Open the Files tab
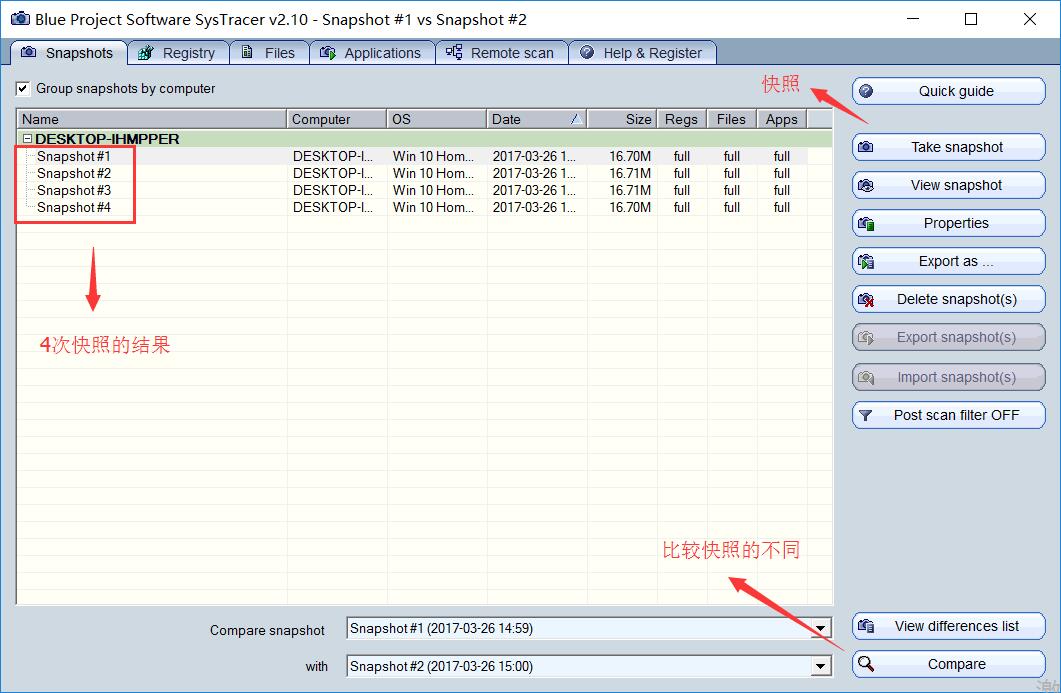The height and width of the screenshot is (693, 1061). point(269,53)
